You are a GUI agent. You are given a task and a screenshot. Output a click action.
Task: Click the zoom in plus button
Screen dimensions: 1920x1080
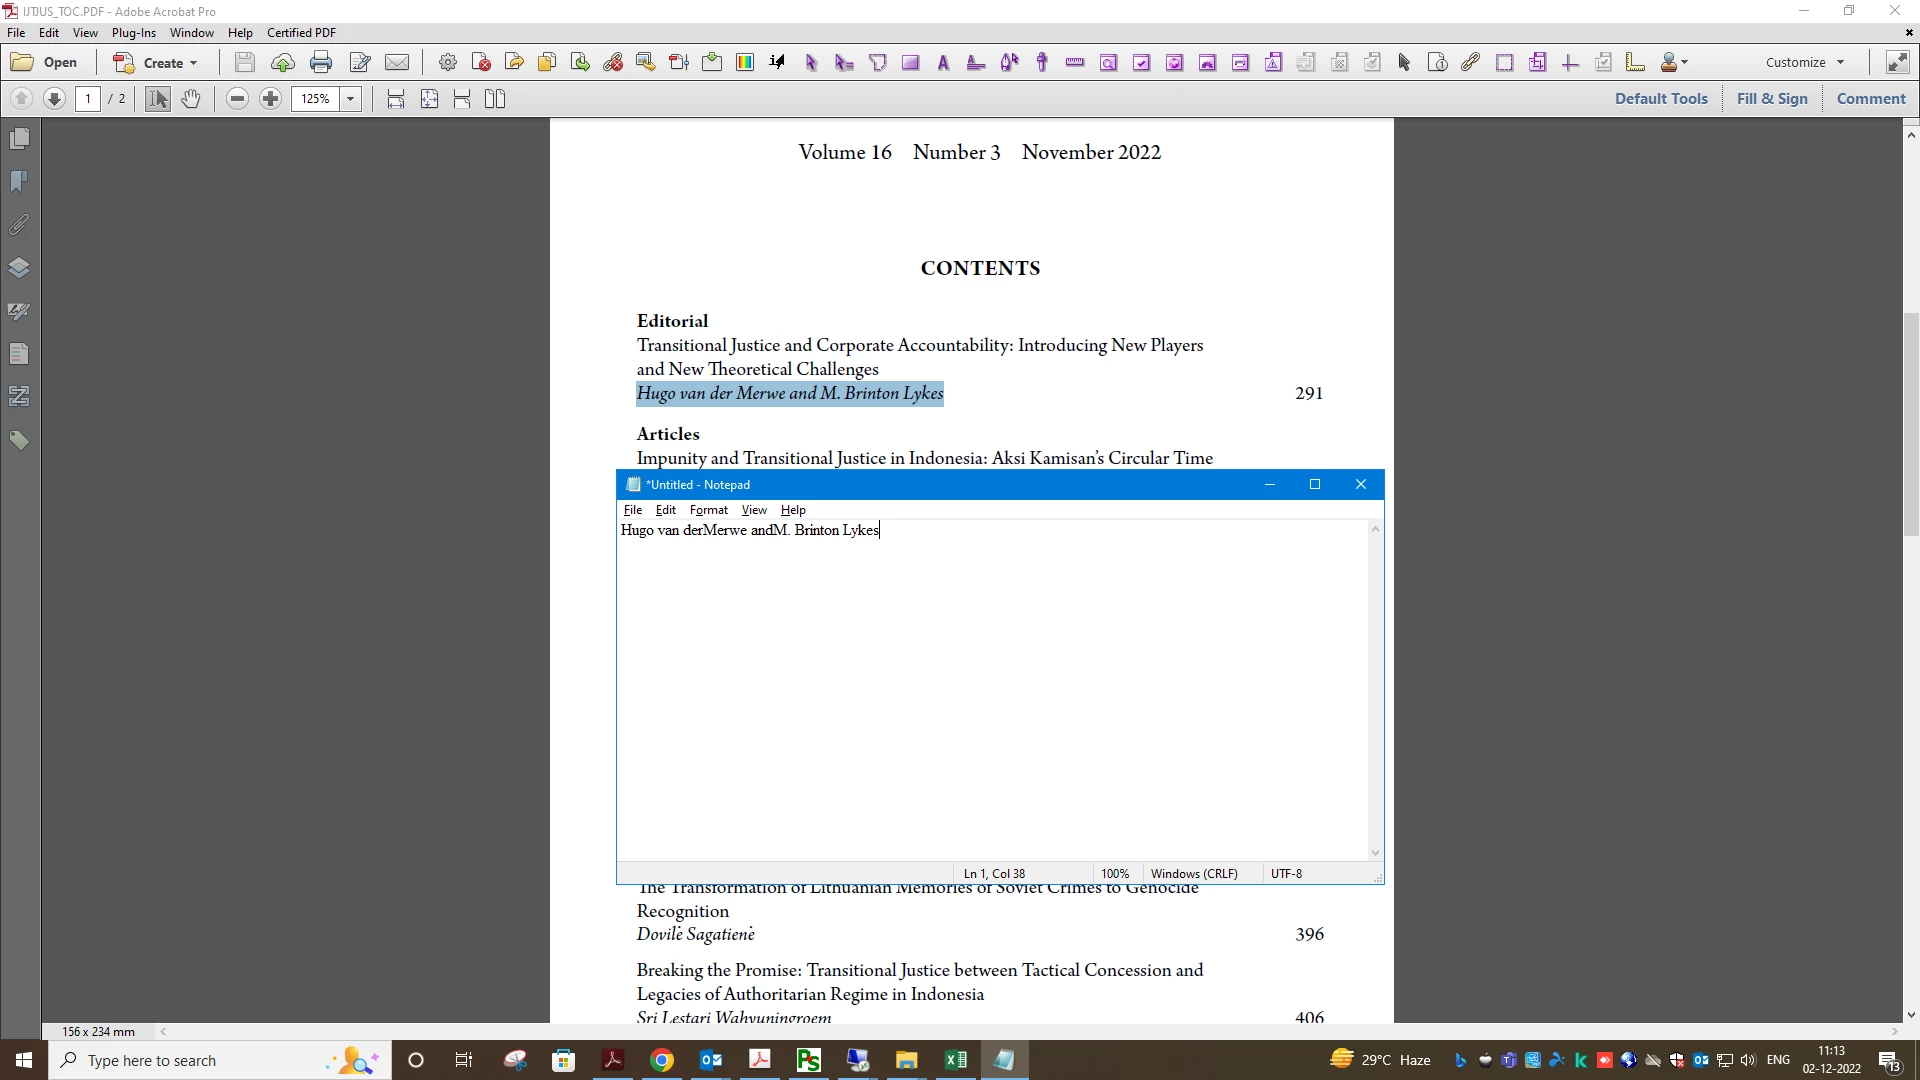pos(270,99)
